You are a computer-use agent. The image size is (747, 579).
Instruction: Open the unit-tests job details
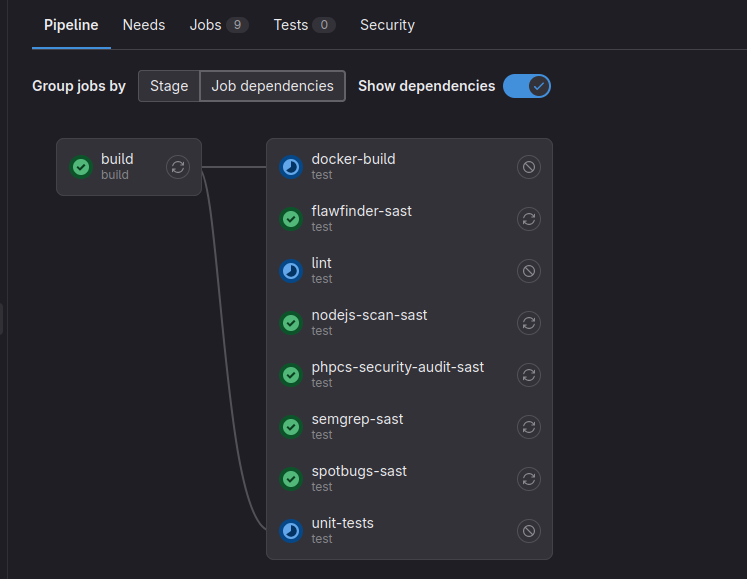pos(343,523)
